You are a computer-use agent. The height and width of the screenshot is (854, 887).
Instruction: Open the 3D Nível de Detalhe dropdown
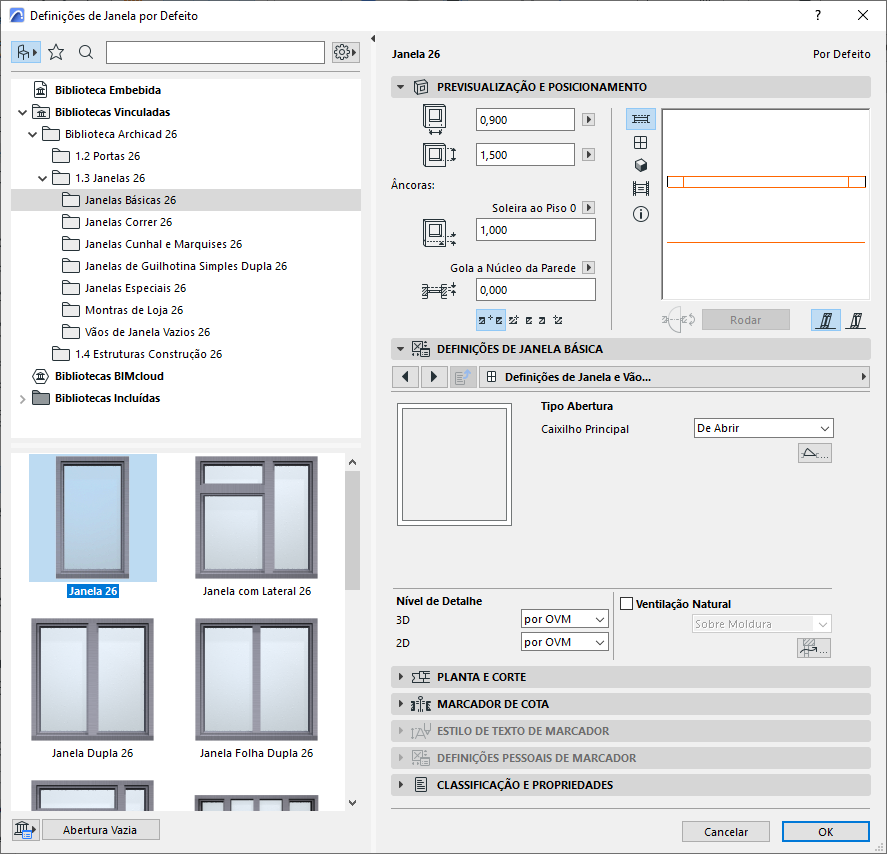tap(564, 619)
